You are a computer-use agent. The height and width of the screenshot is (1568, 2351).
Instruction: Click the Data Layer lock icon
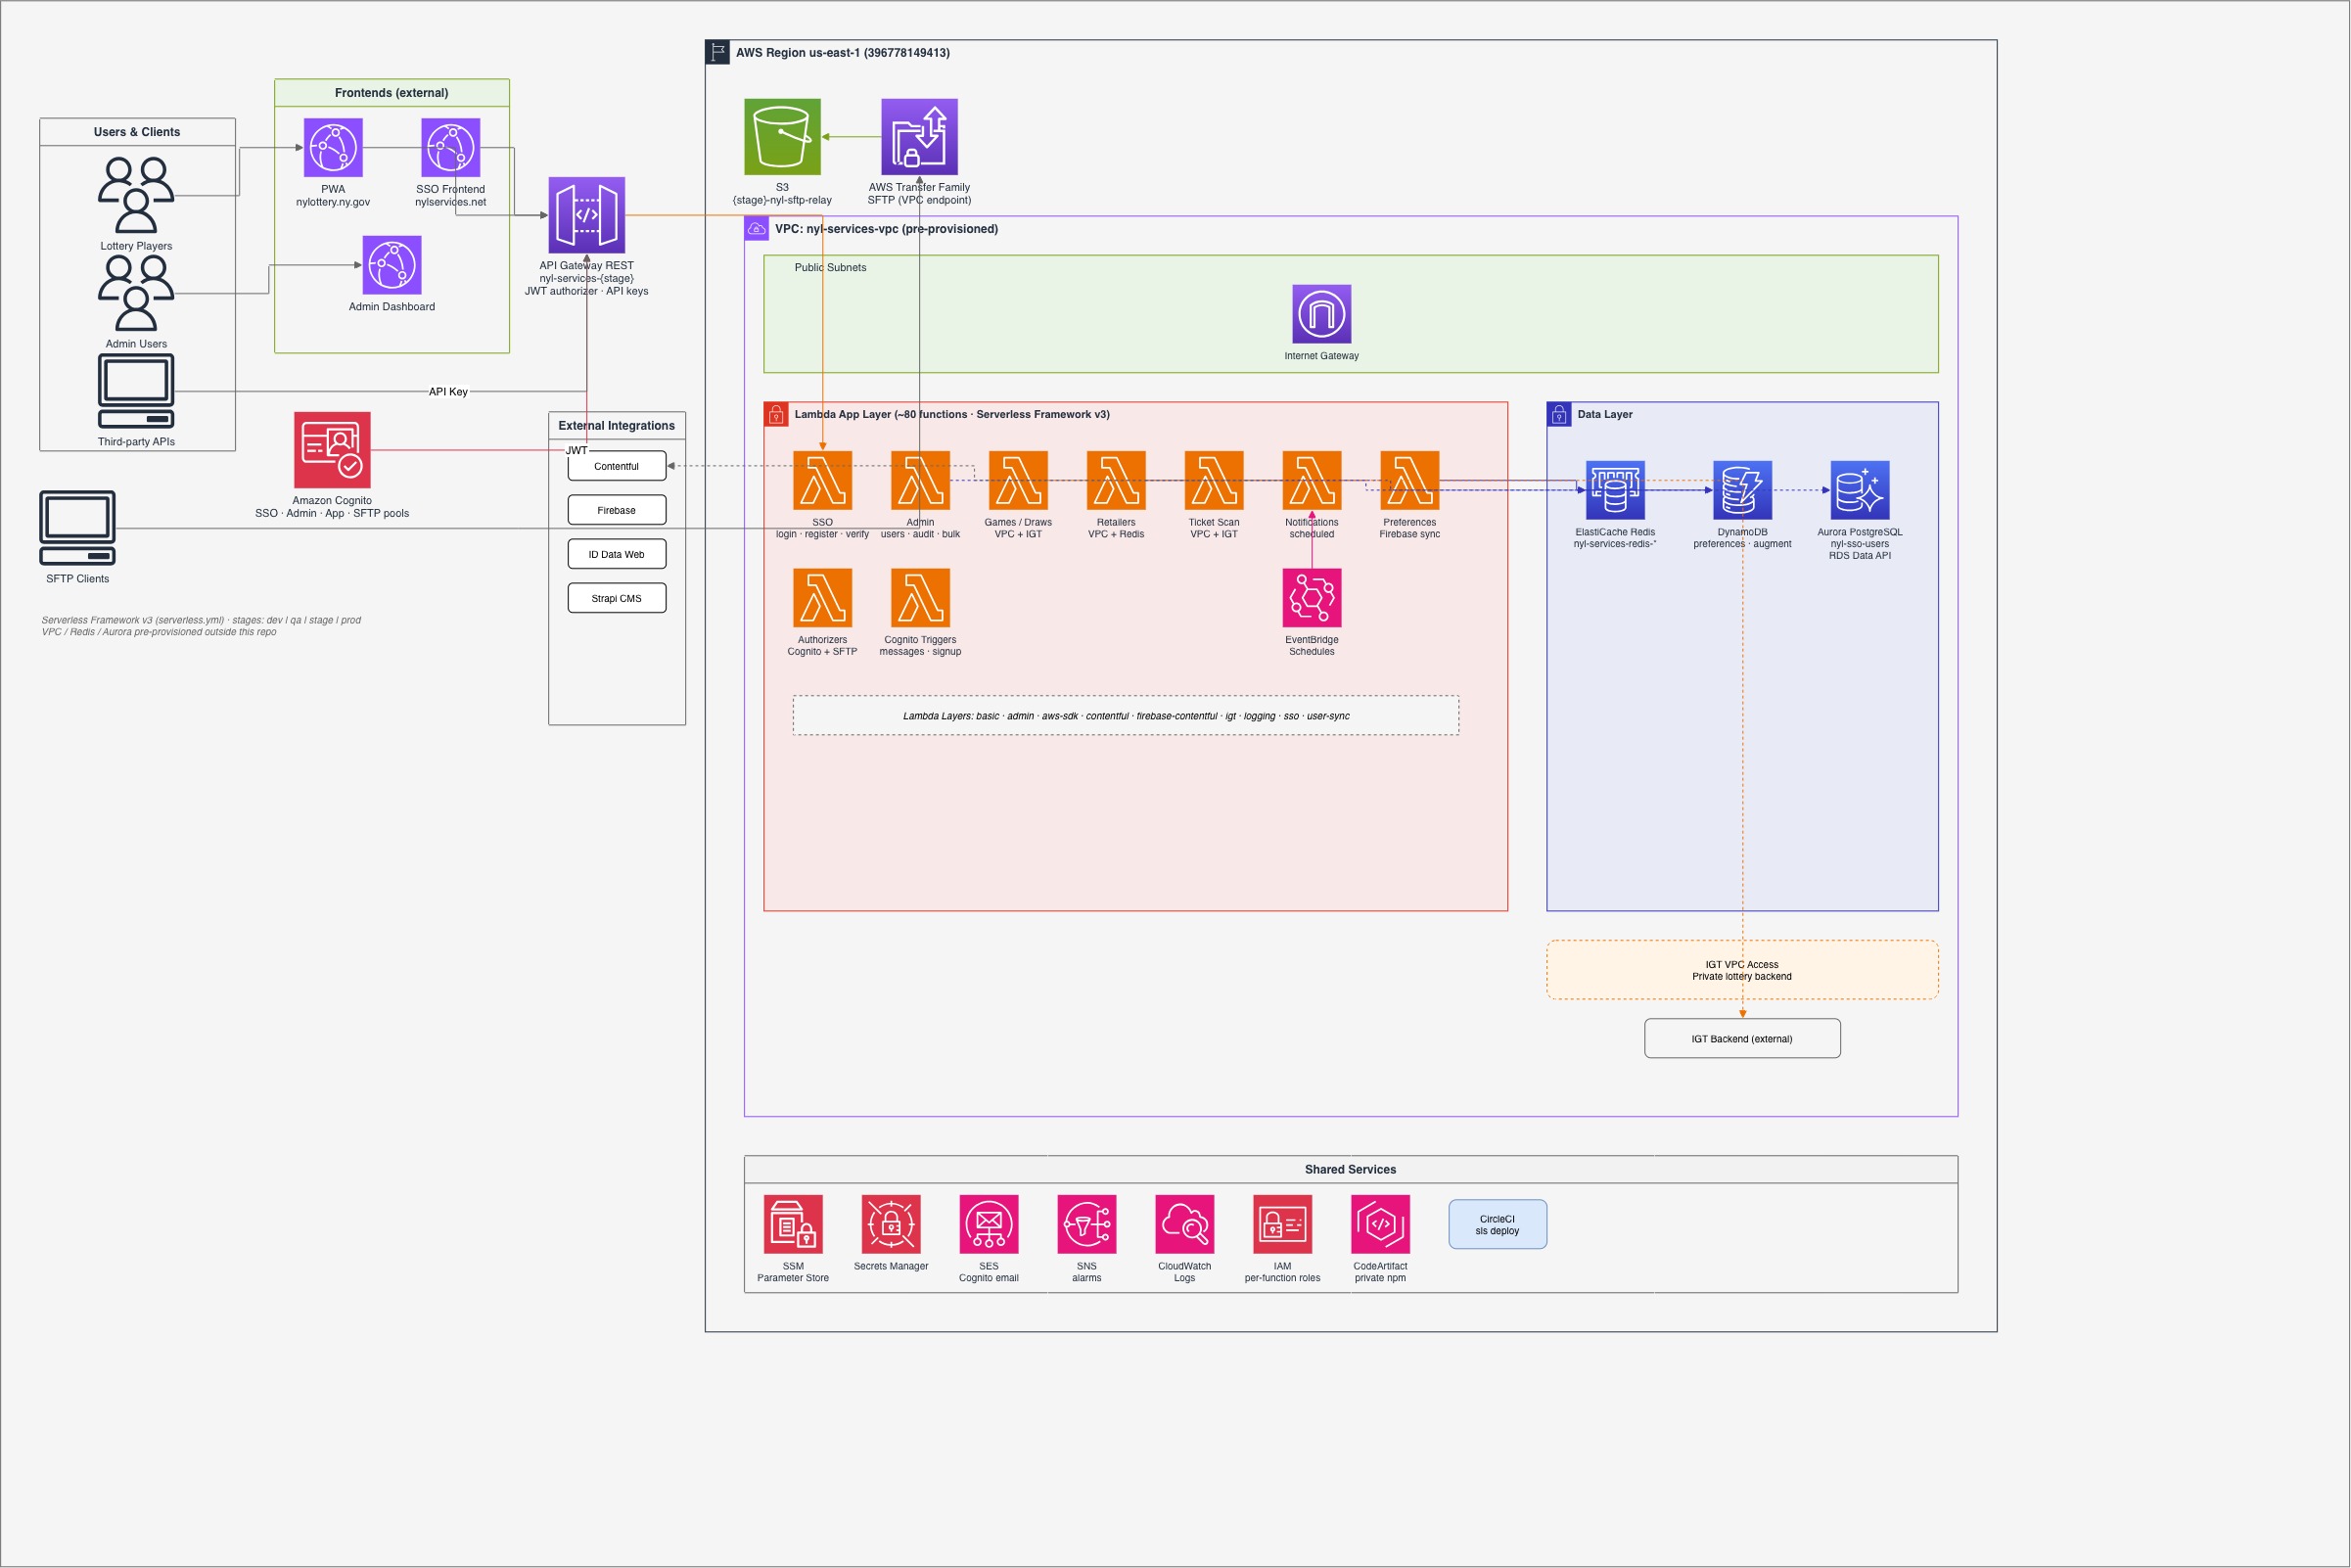tap(1559, 414)
